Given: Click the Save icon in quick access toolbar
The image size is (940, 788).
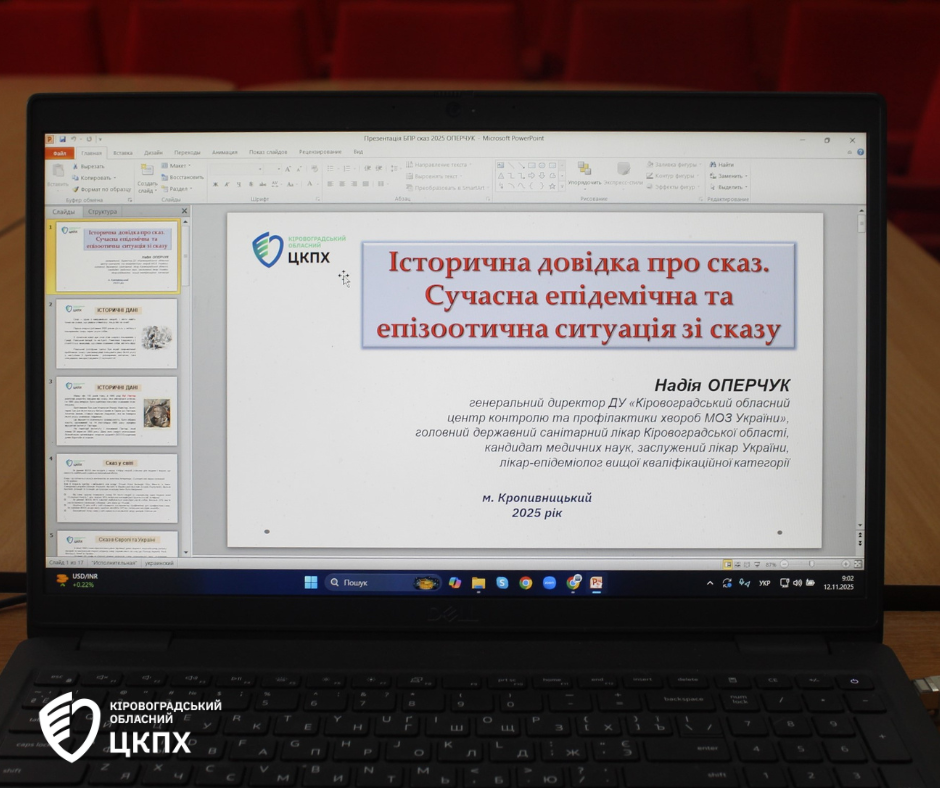Looking at the screenshot, I should (x=62, y=139).
